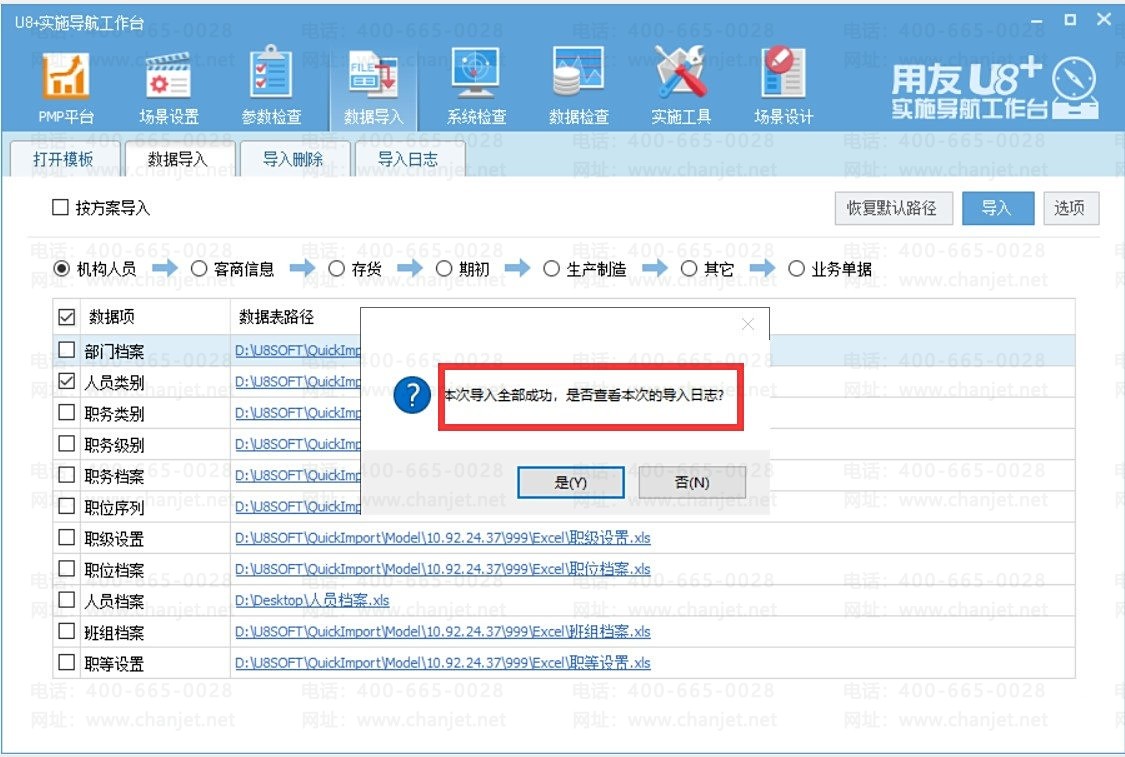Screen dimensions: 1125x757
Task: Check the 人员档案 row checkbox
Action: click(x=67, y=600)
